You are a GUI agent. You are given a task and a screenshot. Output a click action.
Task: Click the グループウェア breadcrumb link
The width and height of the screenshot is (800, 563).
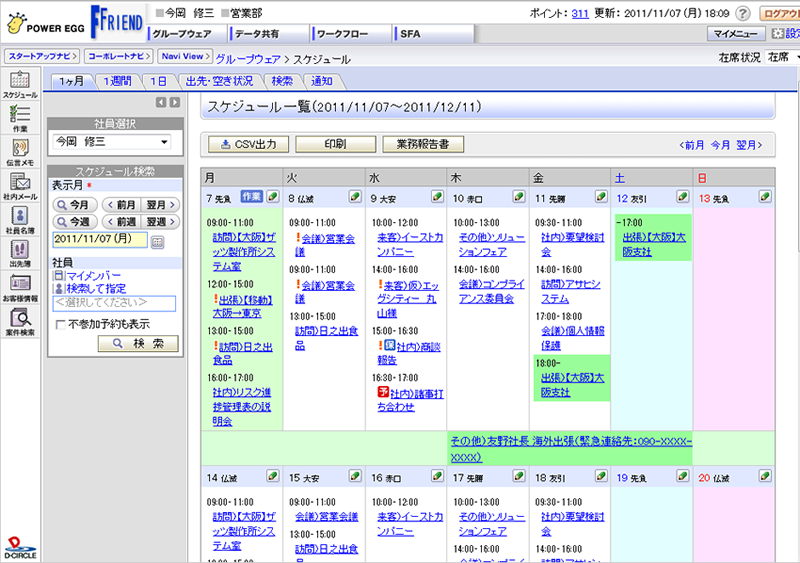[x=248, y=59]
